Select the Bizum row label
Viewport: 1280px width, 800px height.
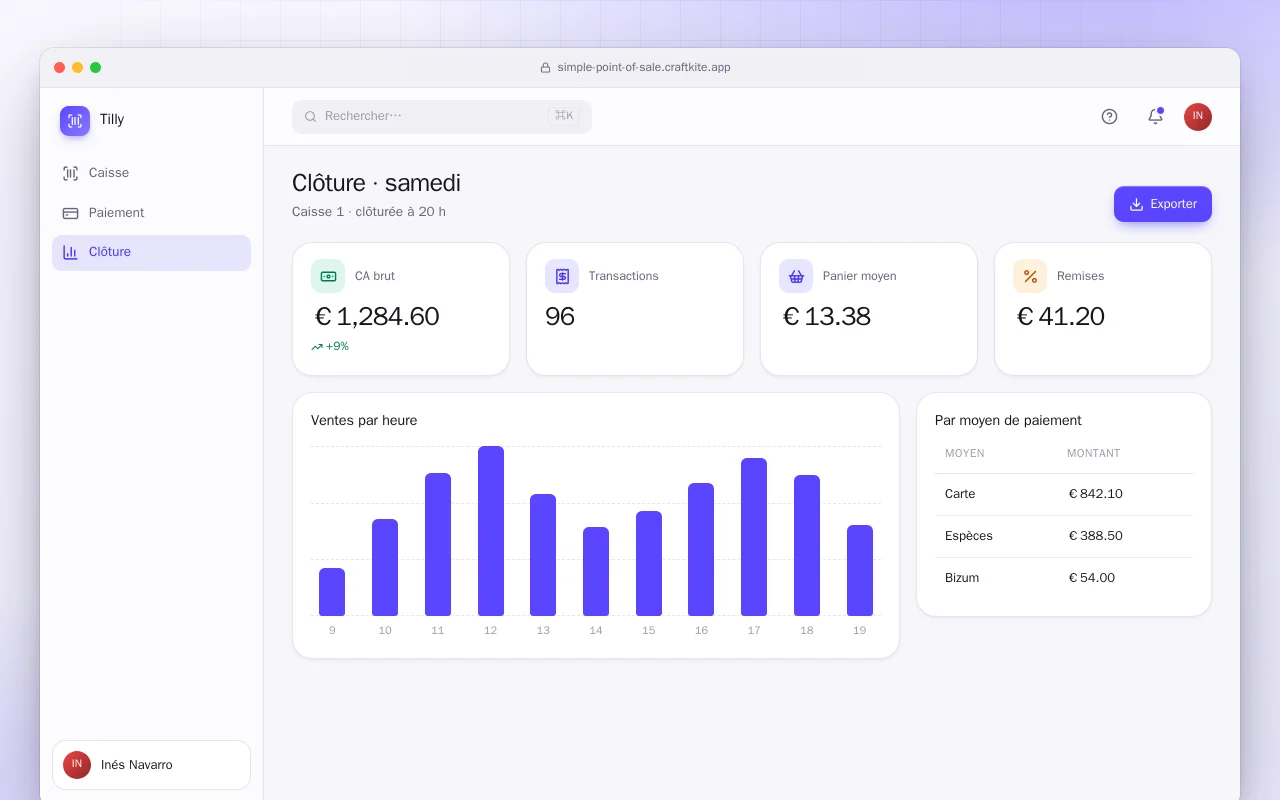click(962, 578)
